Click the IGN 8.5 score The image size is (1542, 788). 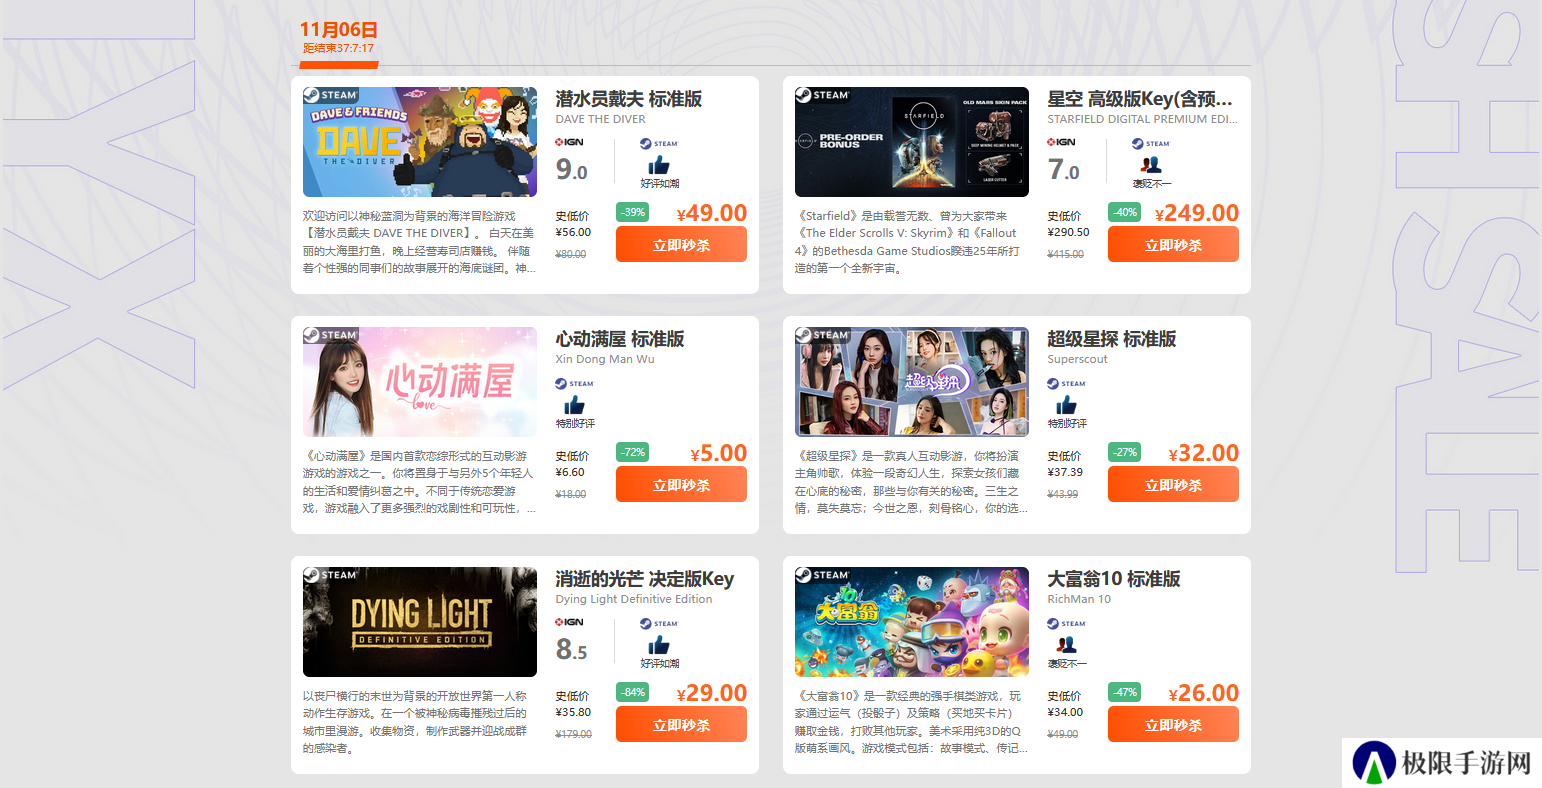pyautogui.click(x=571, y=650)
